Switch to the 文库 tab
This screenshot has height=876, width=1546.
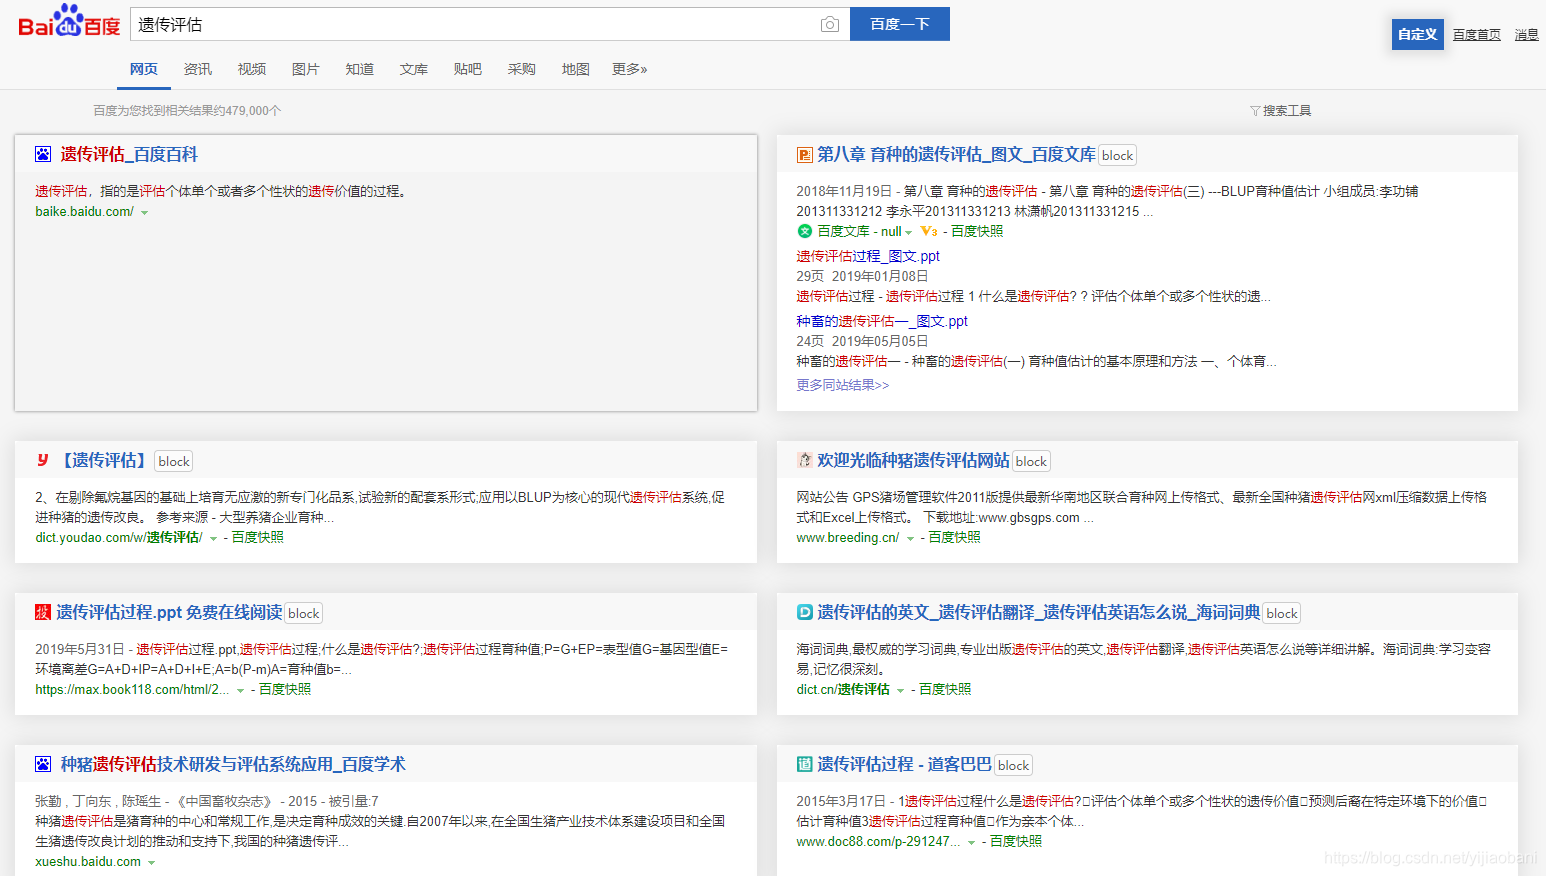pyautogui.click(x=414, y=69)
